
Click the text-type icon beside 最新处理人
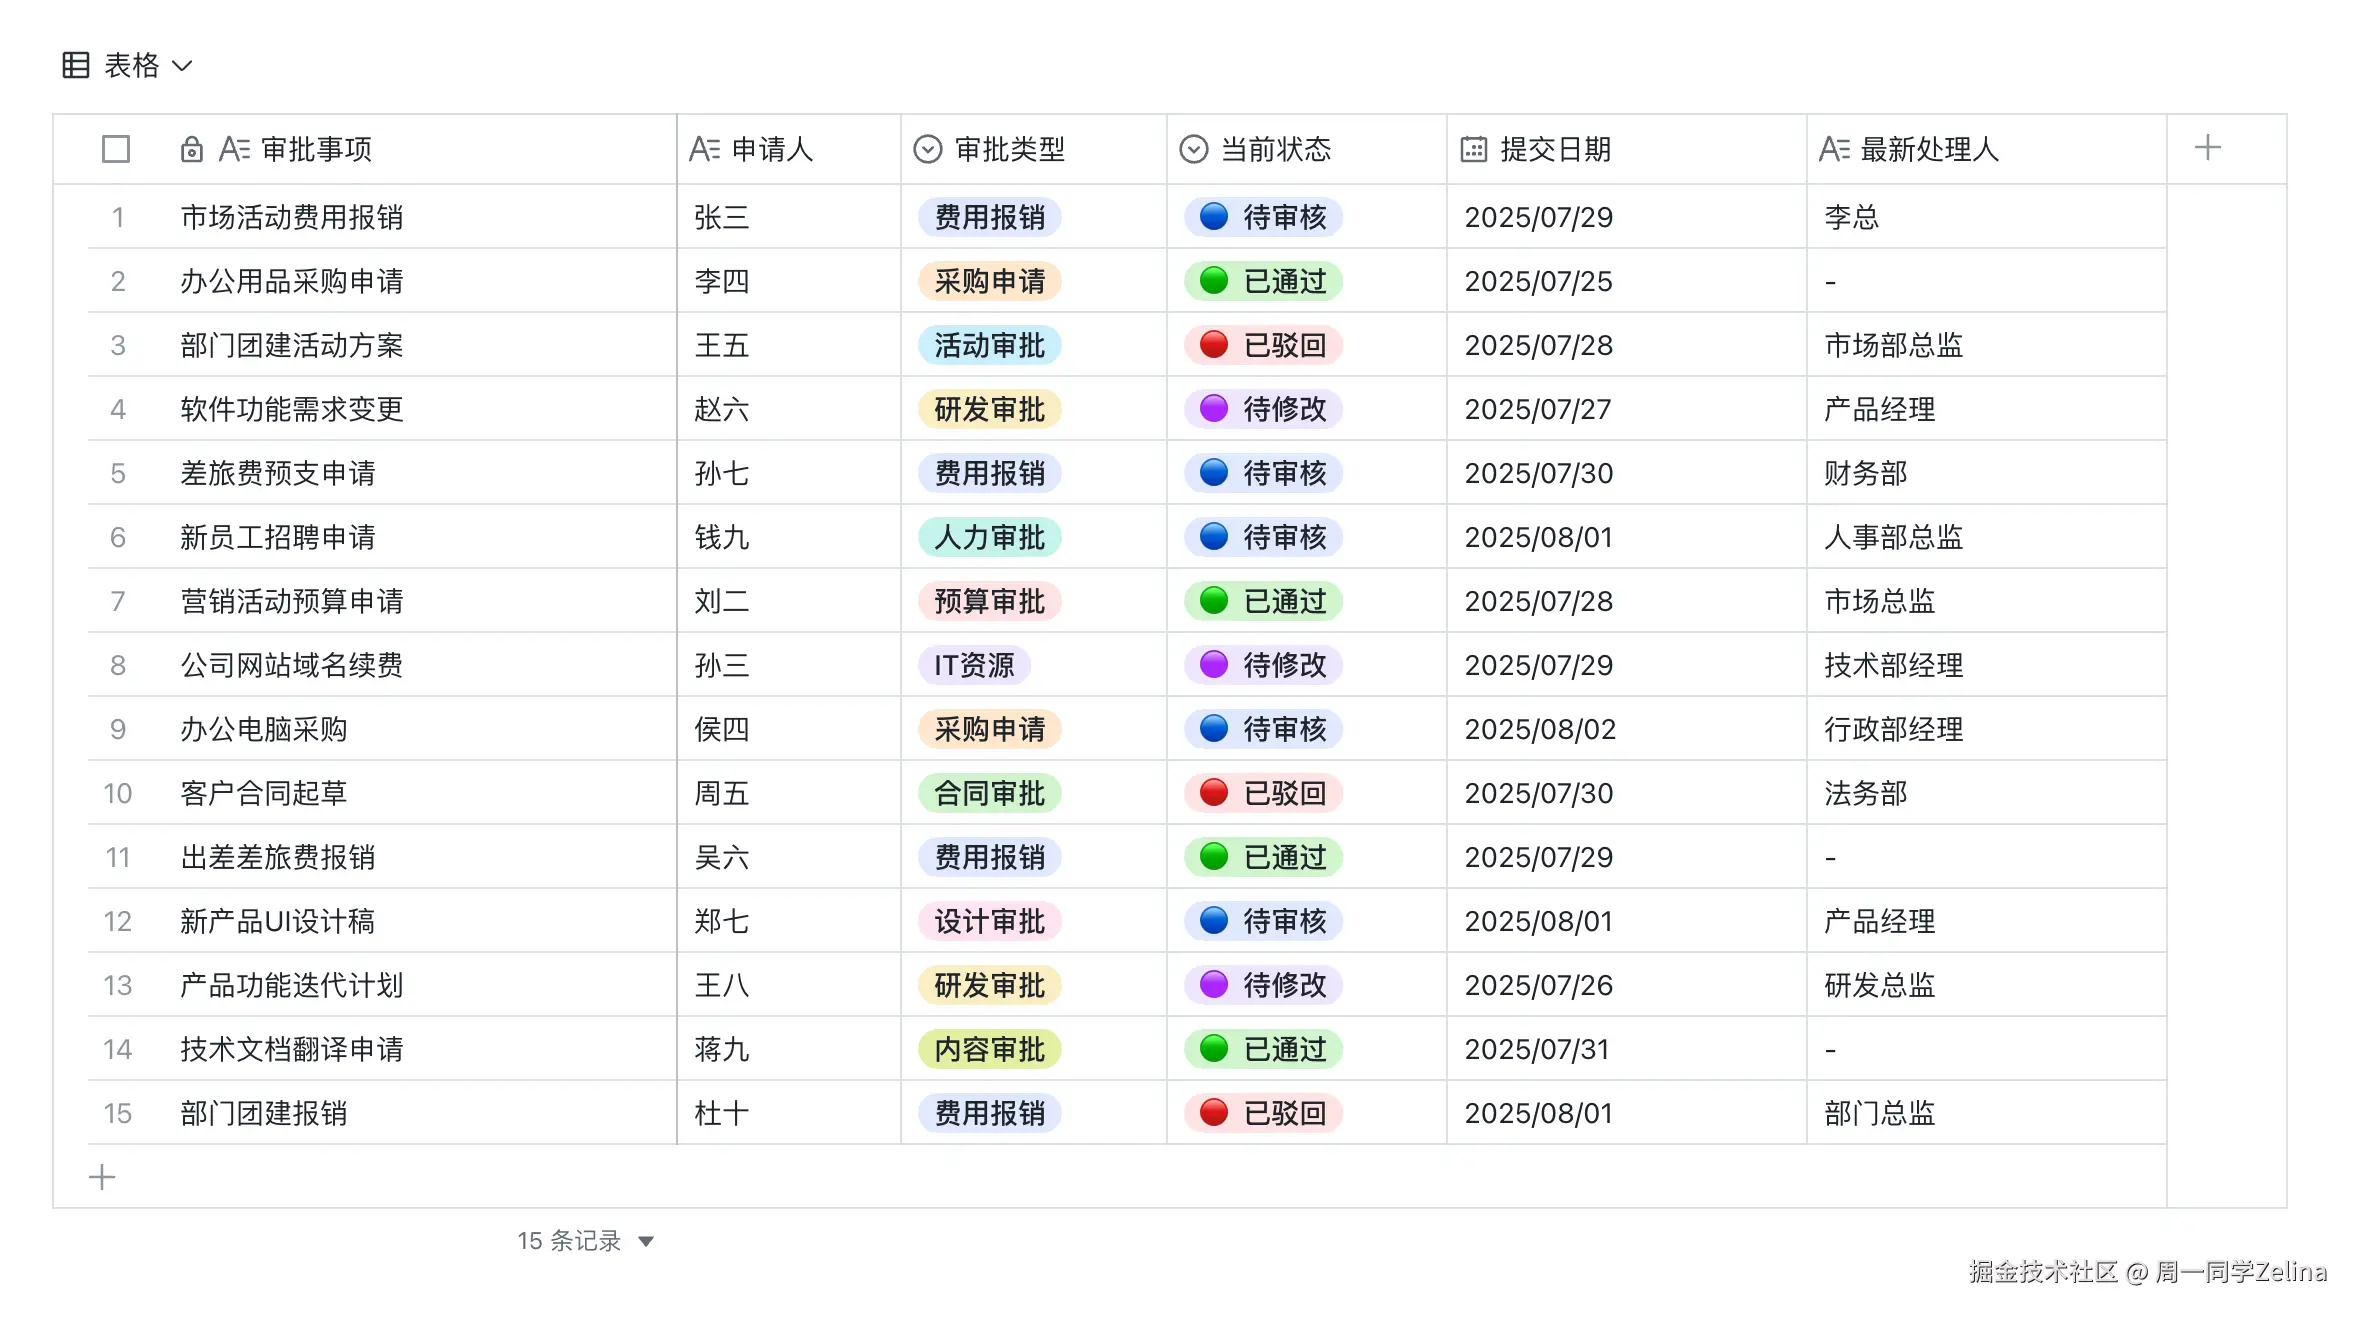[1834, 149]
